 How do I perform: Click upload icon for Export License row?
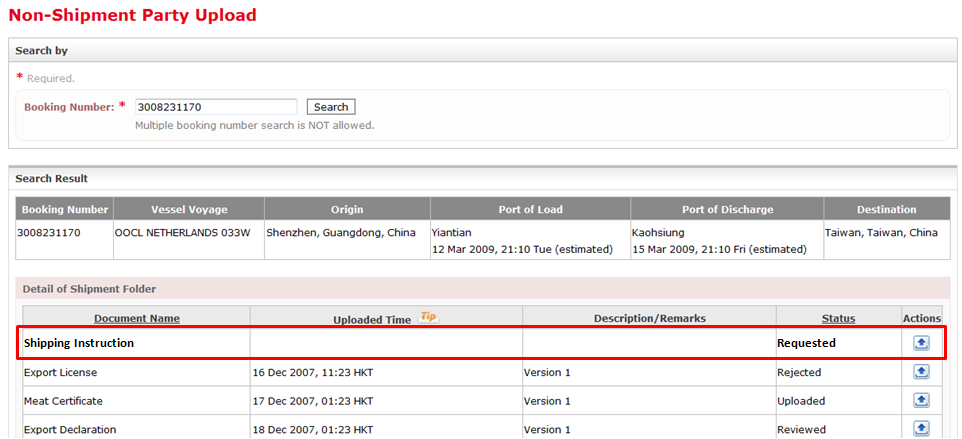pos(921,372)
